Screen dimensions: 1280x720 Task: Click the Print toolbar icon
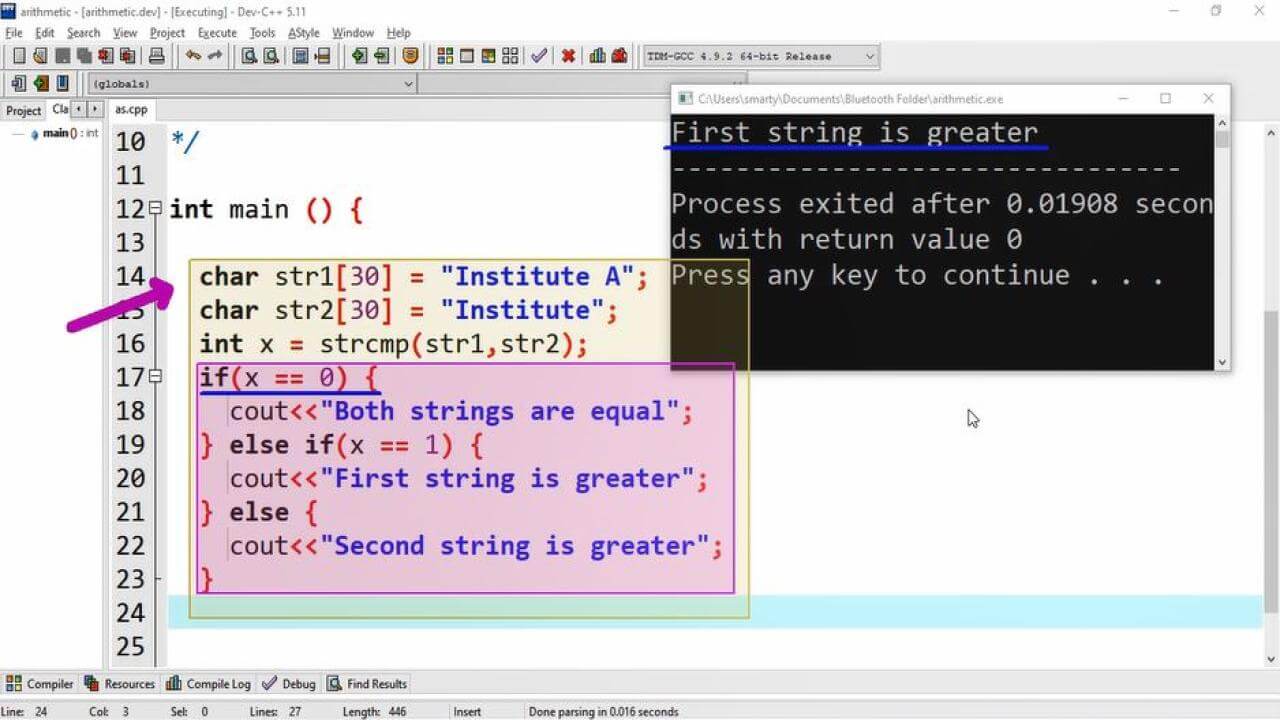coord(157,56)
